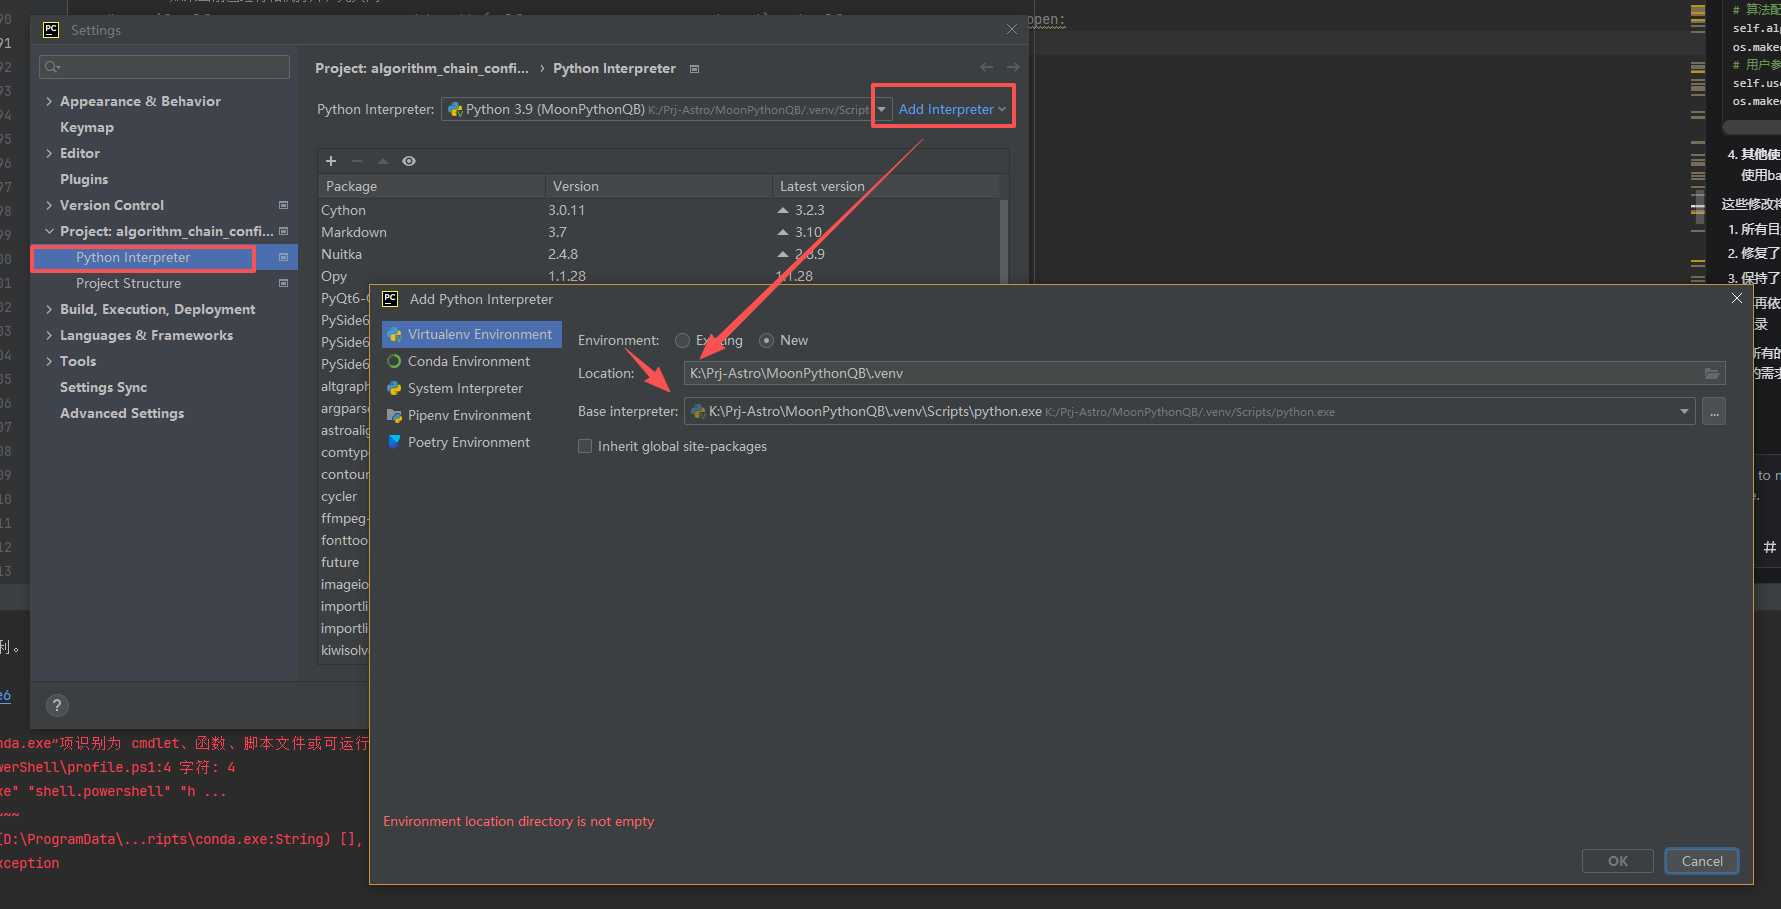Click the upgrade package arrow icon
The width and height of the screenshot is (1781, 909).
[383, 161]
